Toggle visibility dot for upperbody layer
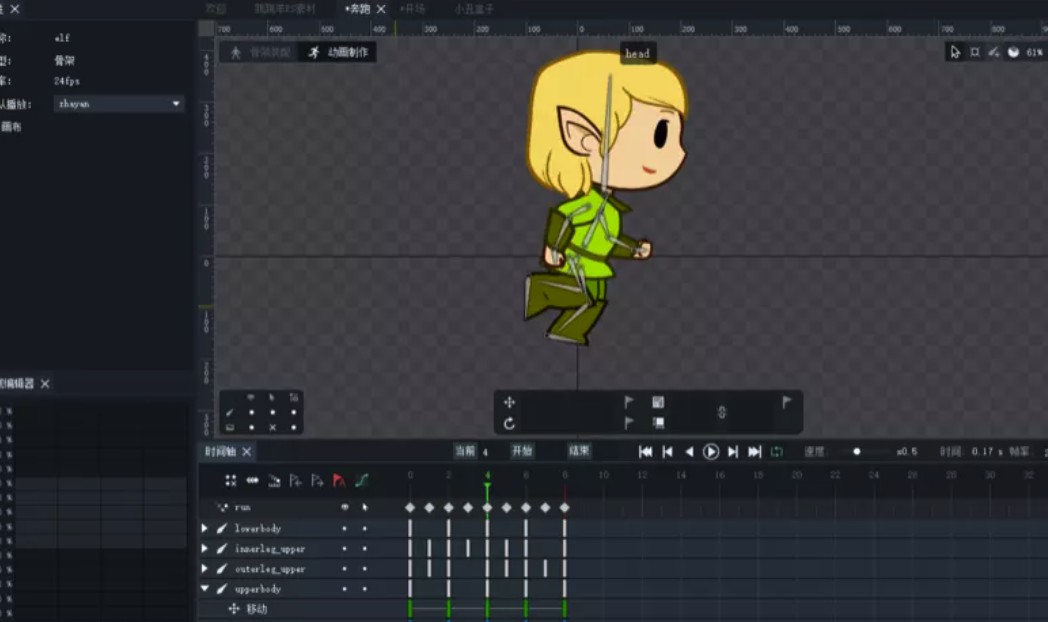Screen dimensions: 1048x622 345,589
